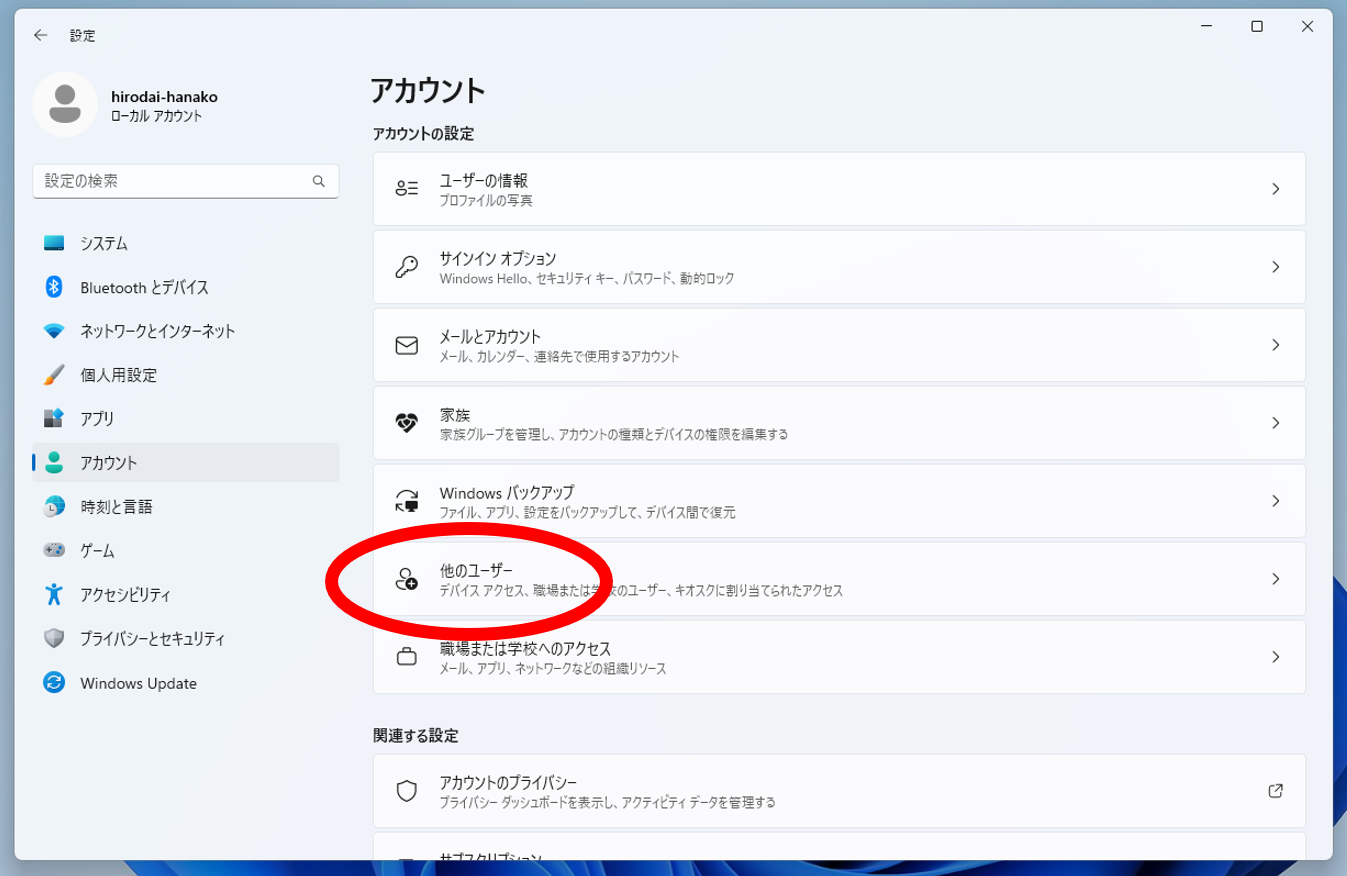Viewport: 1347px width, 876px height.
Task: Select ゲーム in the sidebar
Action: (x=186, y=550)
